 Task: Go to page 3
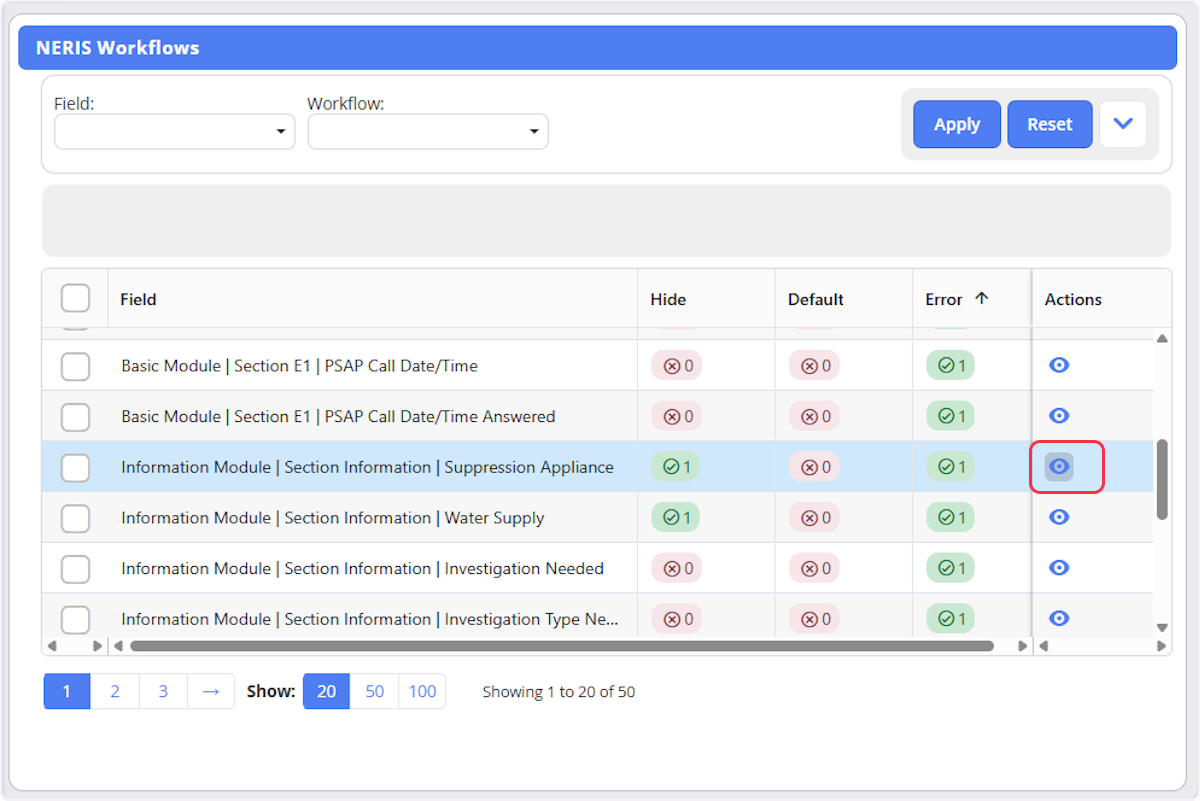click(x=163, y=691)
